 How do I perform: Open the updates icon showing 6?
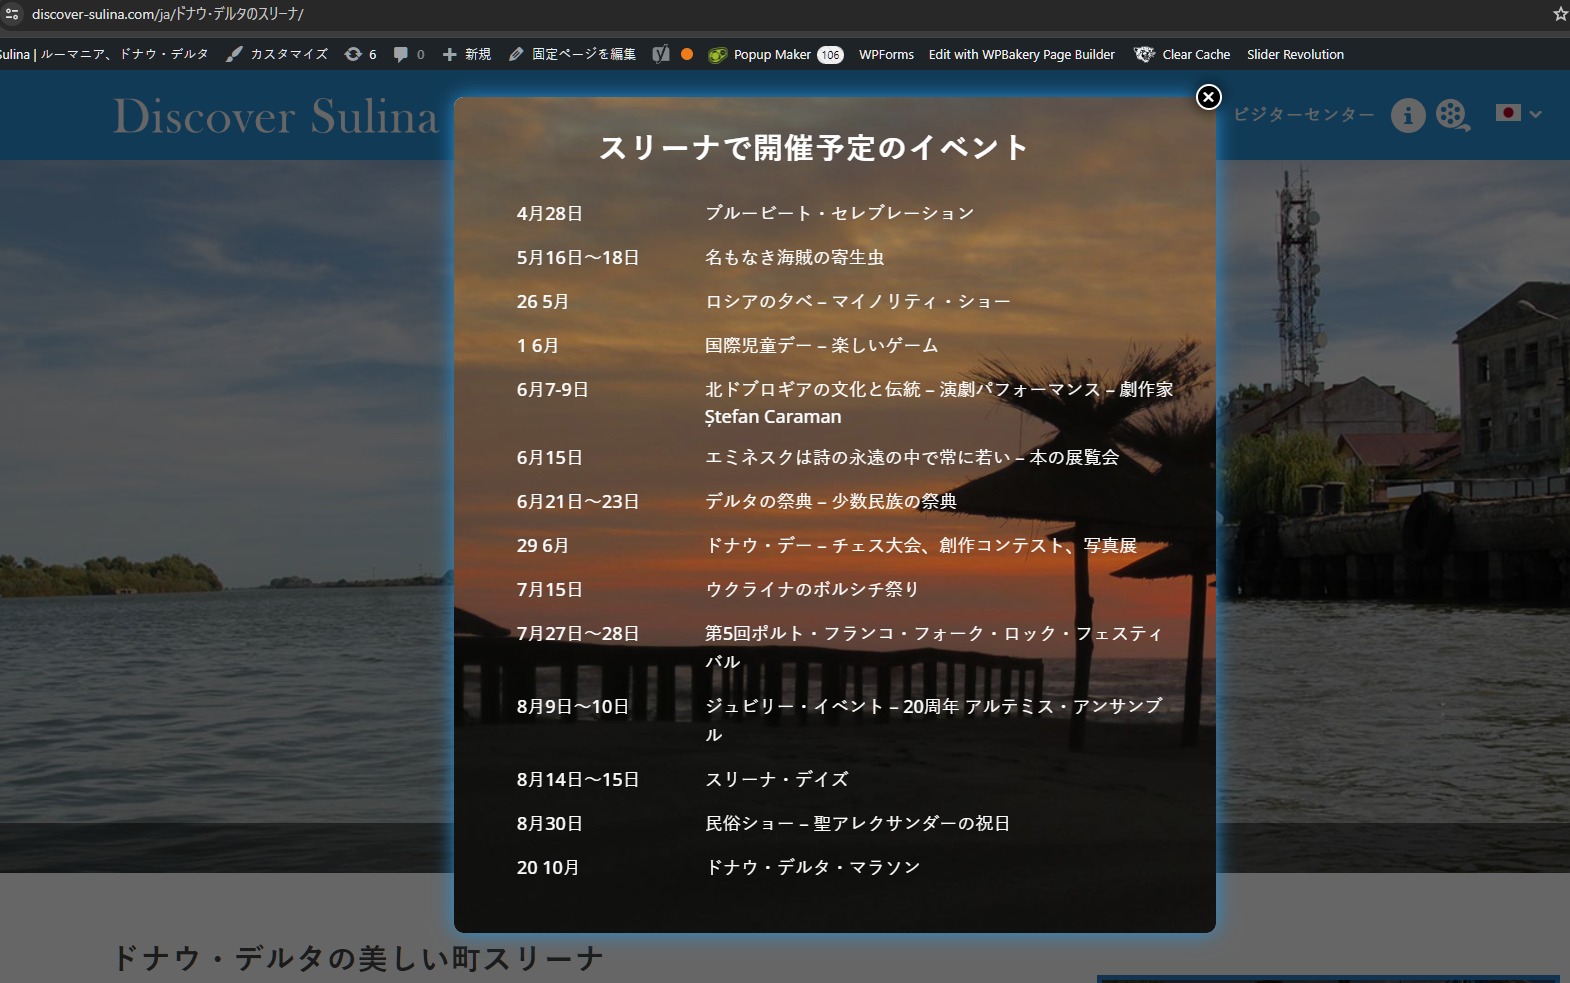360,55
